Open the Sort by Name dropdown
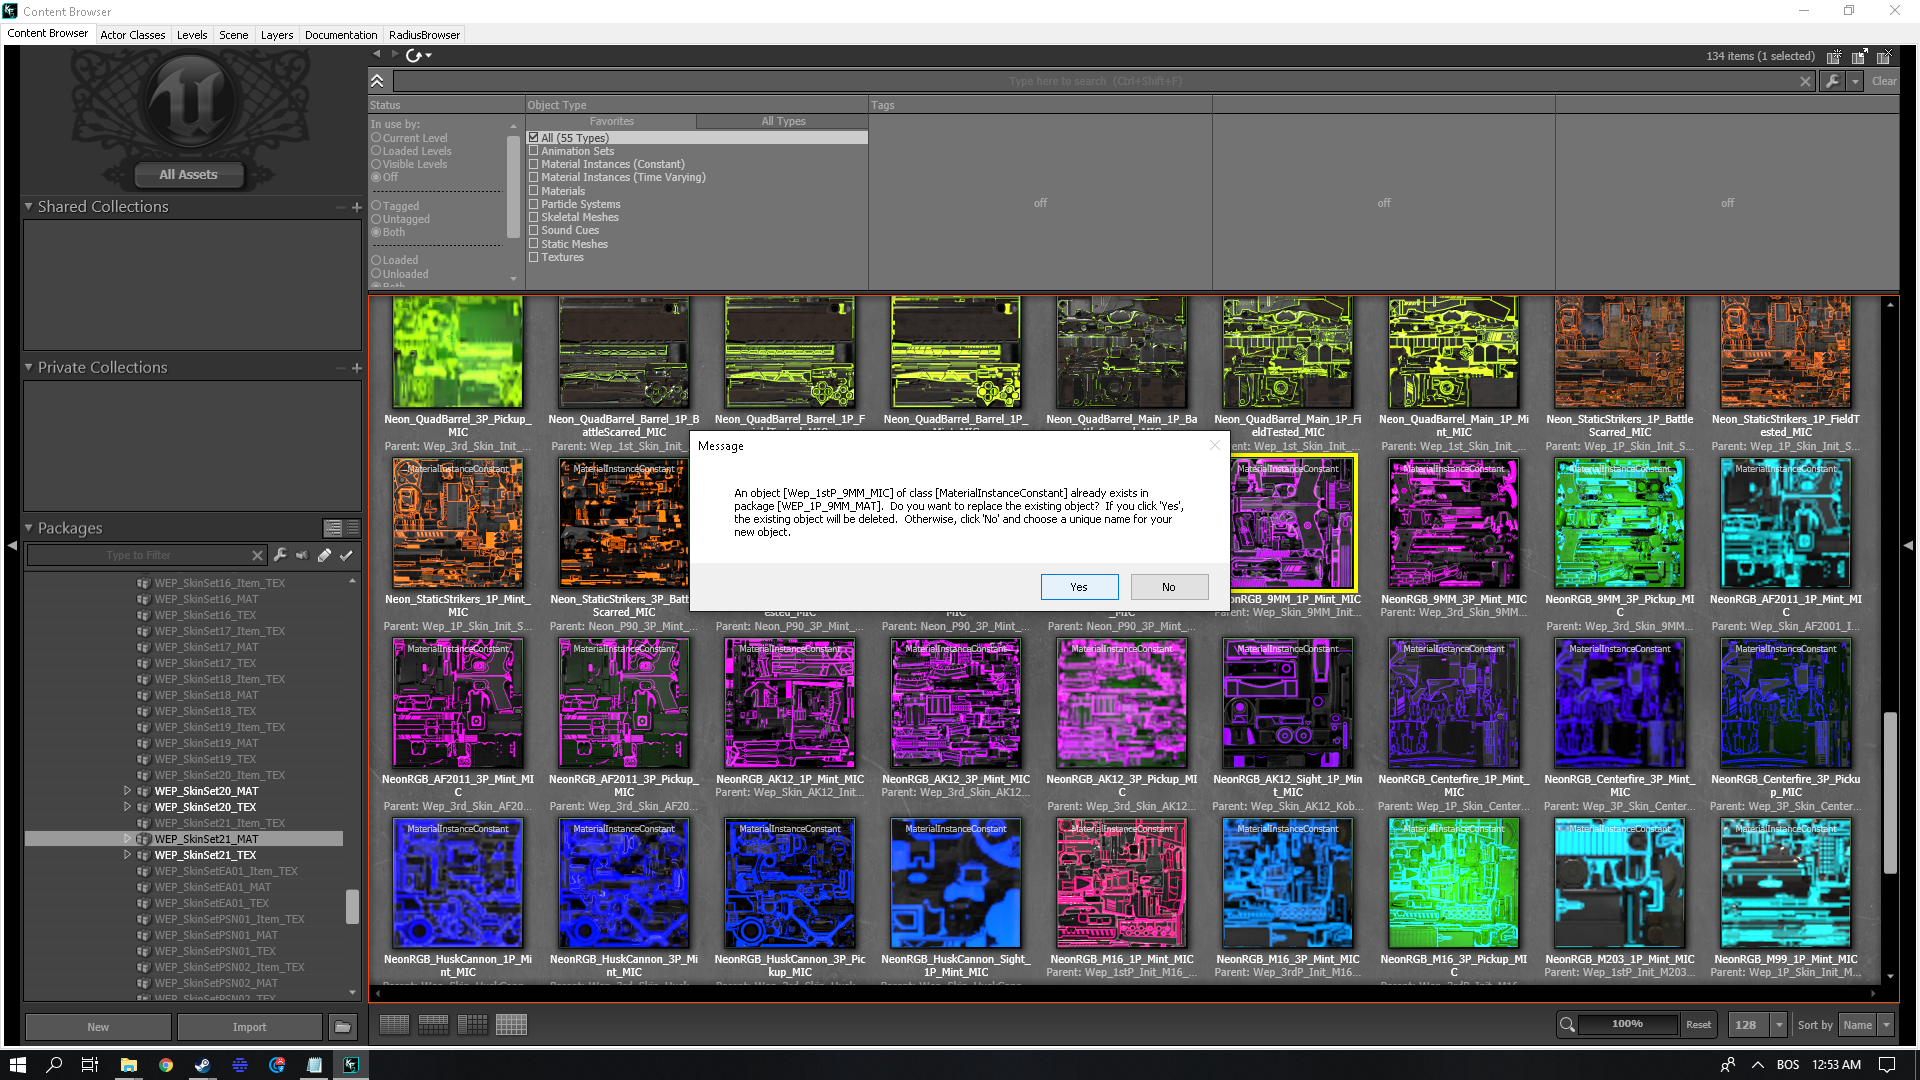Viewport: 1920px width, 1080px height. [x=1886, y=1025]
